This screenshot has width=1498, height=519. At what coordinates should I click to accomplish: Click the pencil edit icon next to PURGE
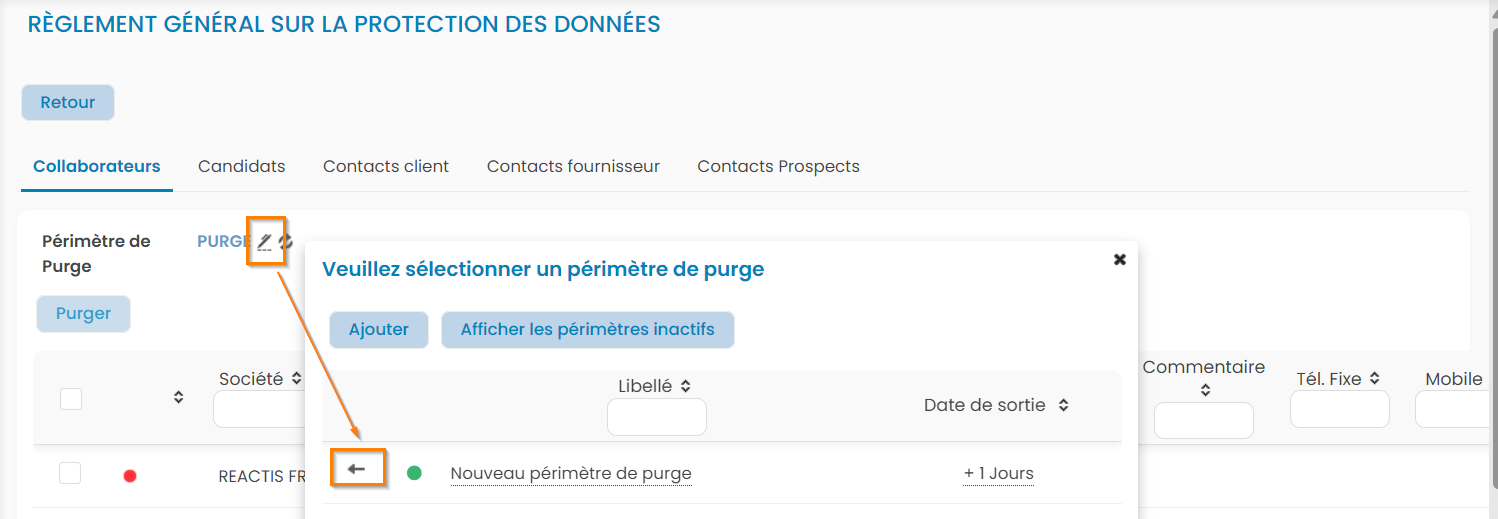coord(264,241)
